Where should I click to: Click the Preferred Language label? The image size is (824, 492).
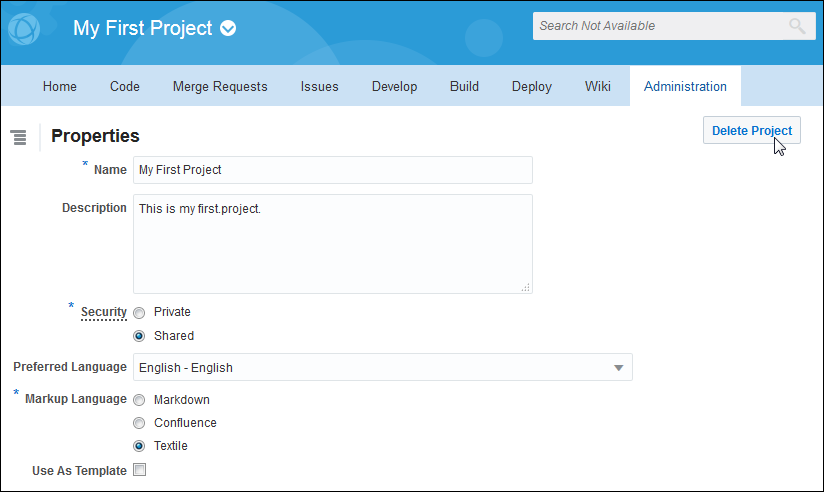point(70,367)
